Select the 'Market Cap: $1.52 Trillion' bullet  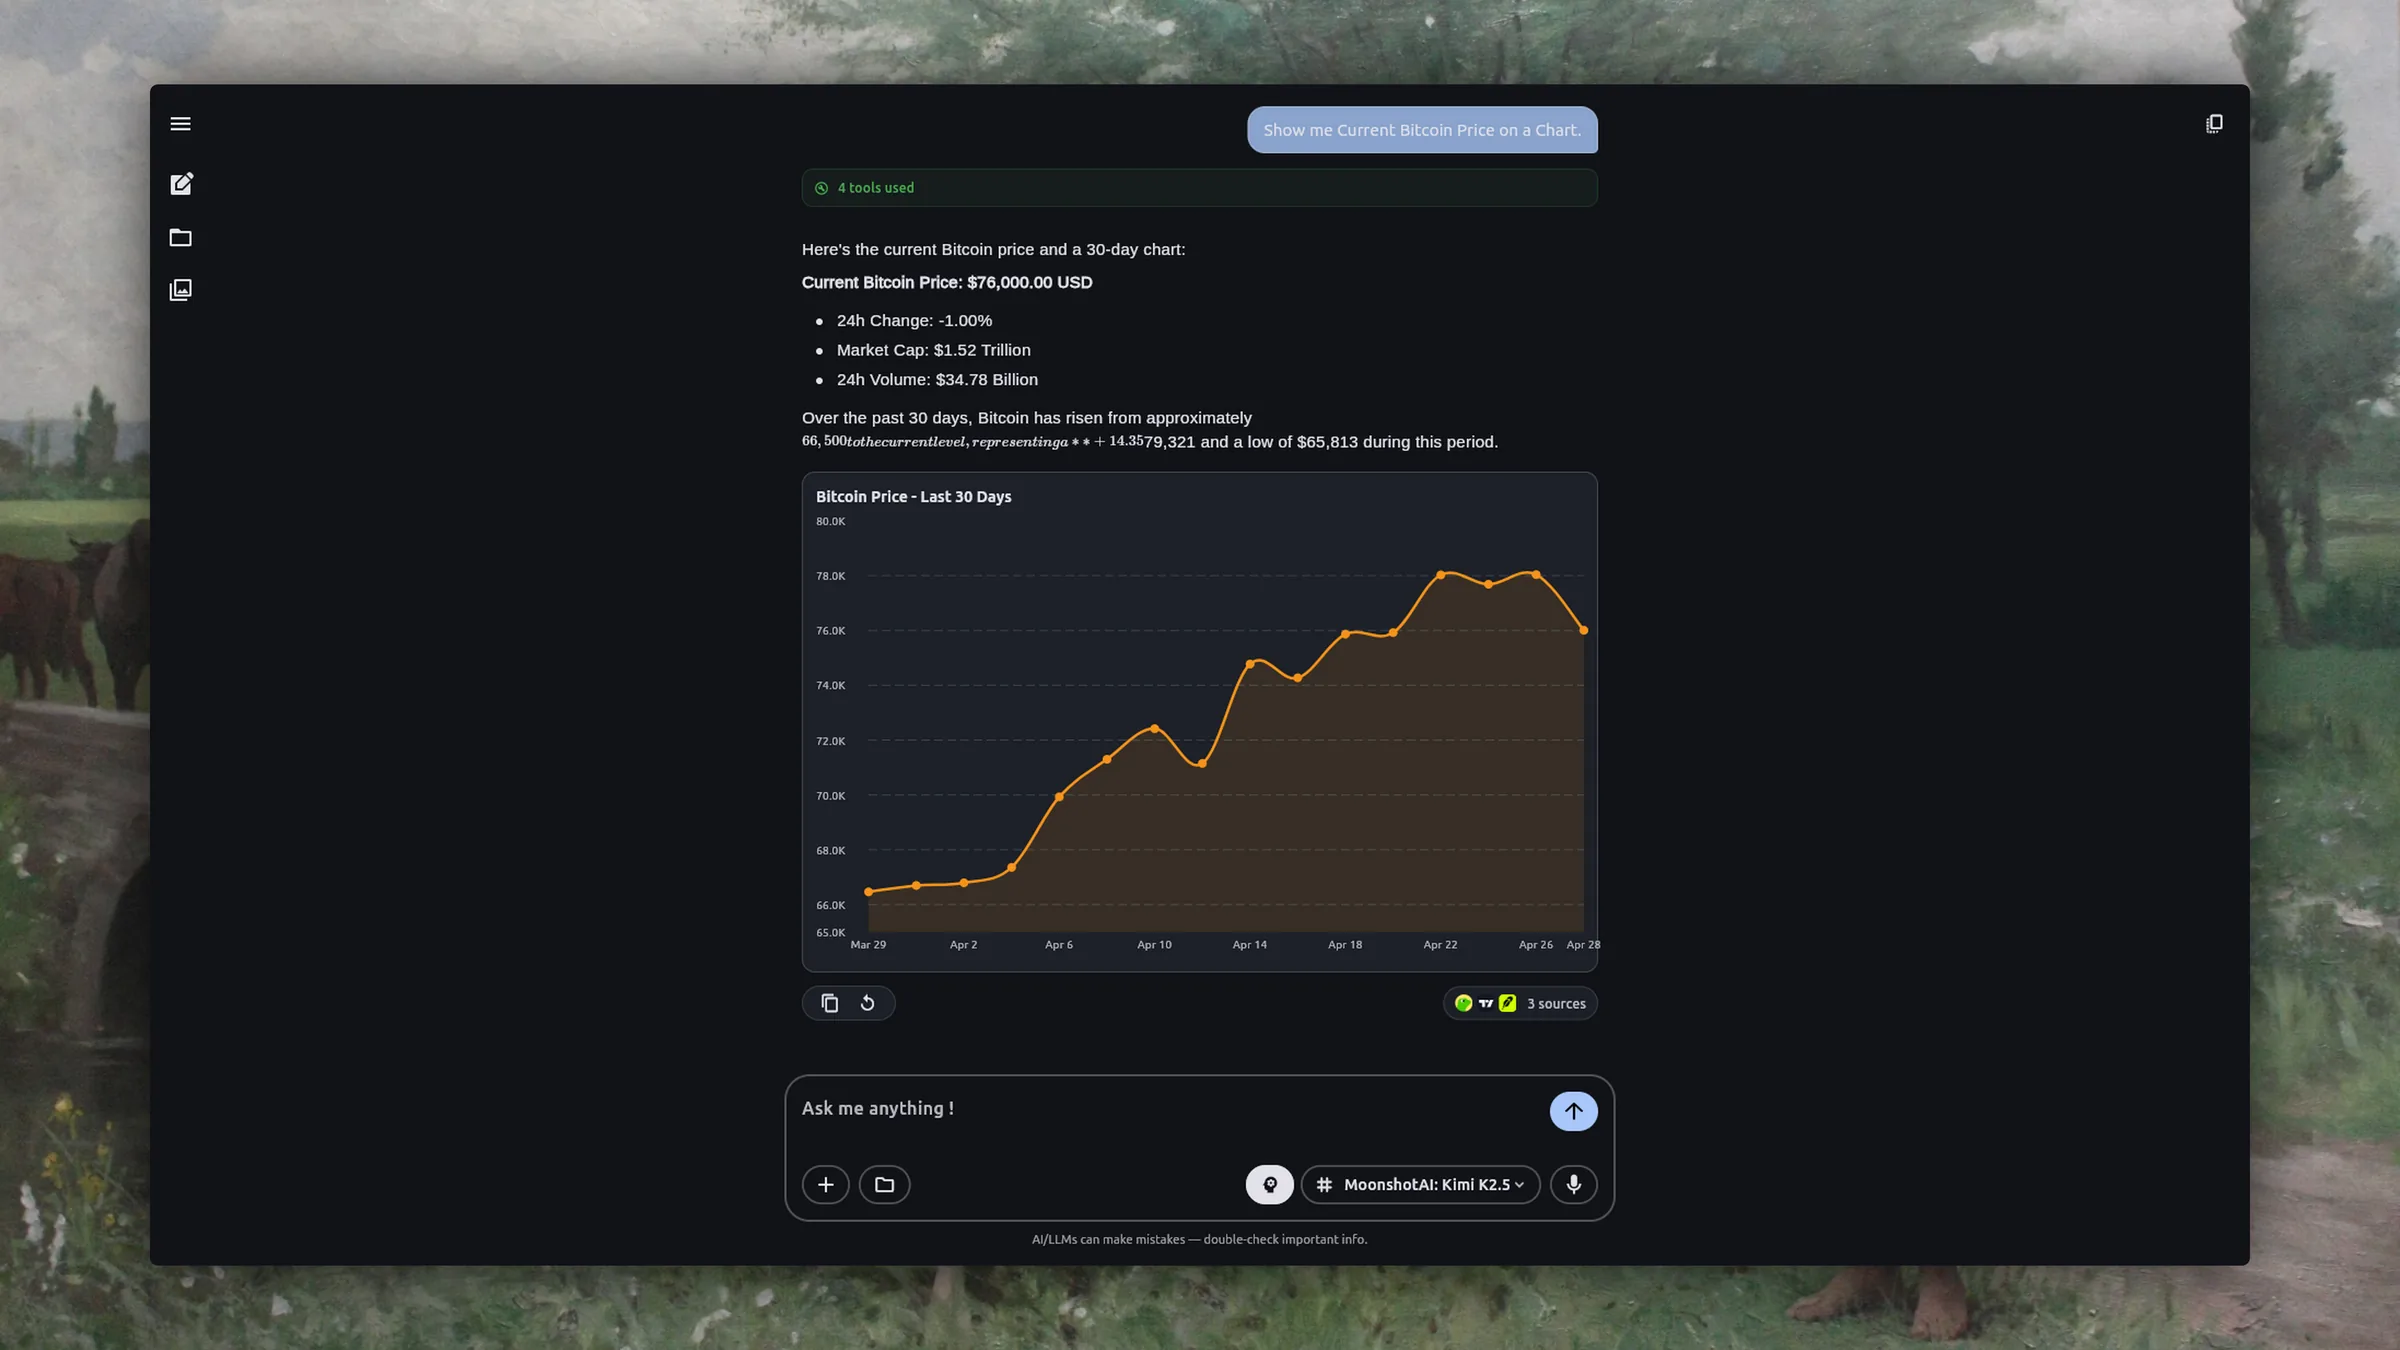(933, 350)
